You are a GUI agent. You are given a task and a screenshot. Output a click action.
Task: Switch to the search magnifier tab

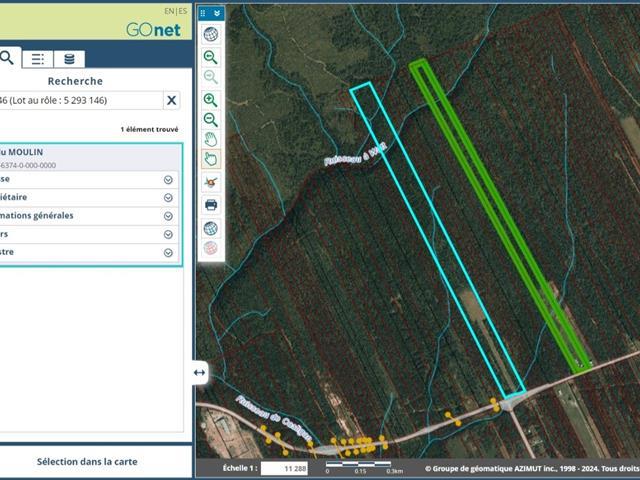[8, 58]
